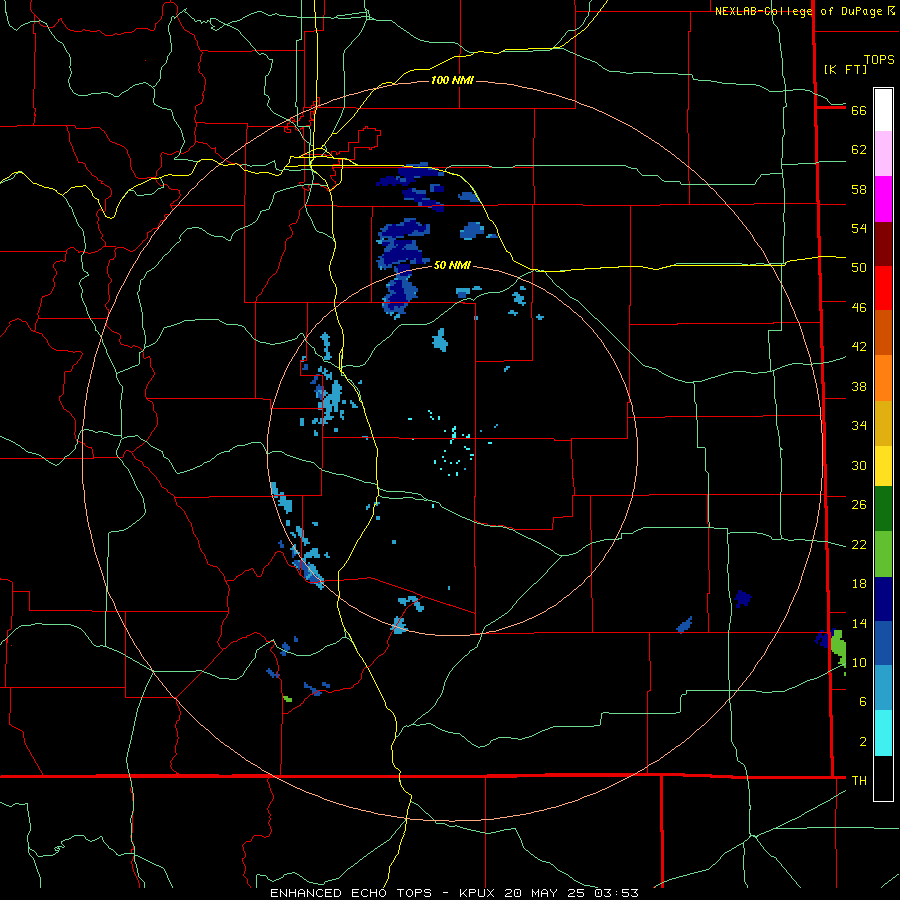Click the '26' legend value
The height and width of the screenshot is (900, 900).
pos(859,505)
